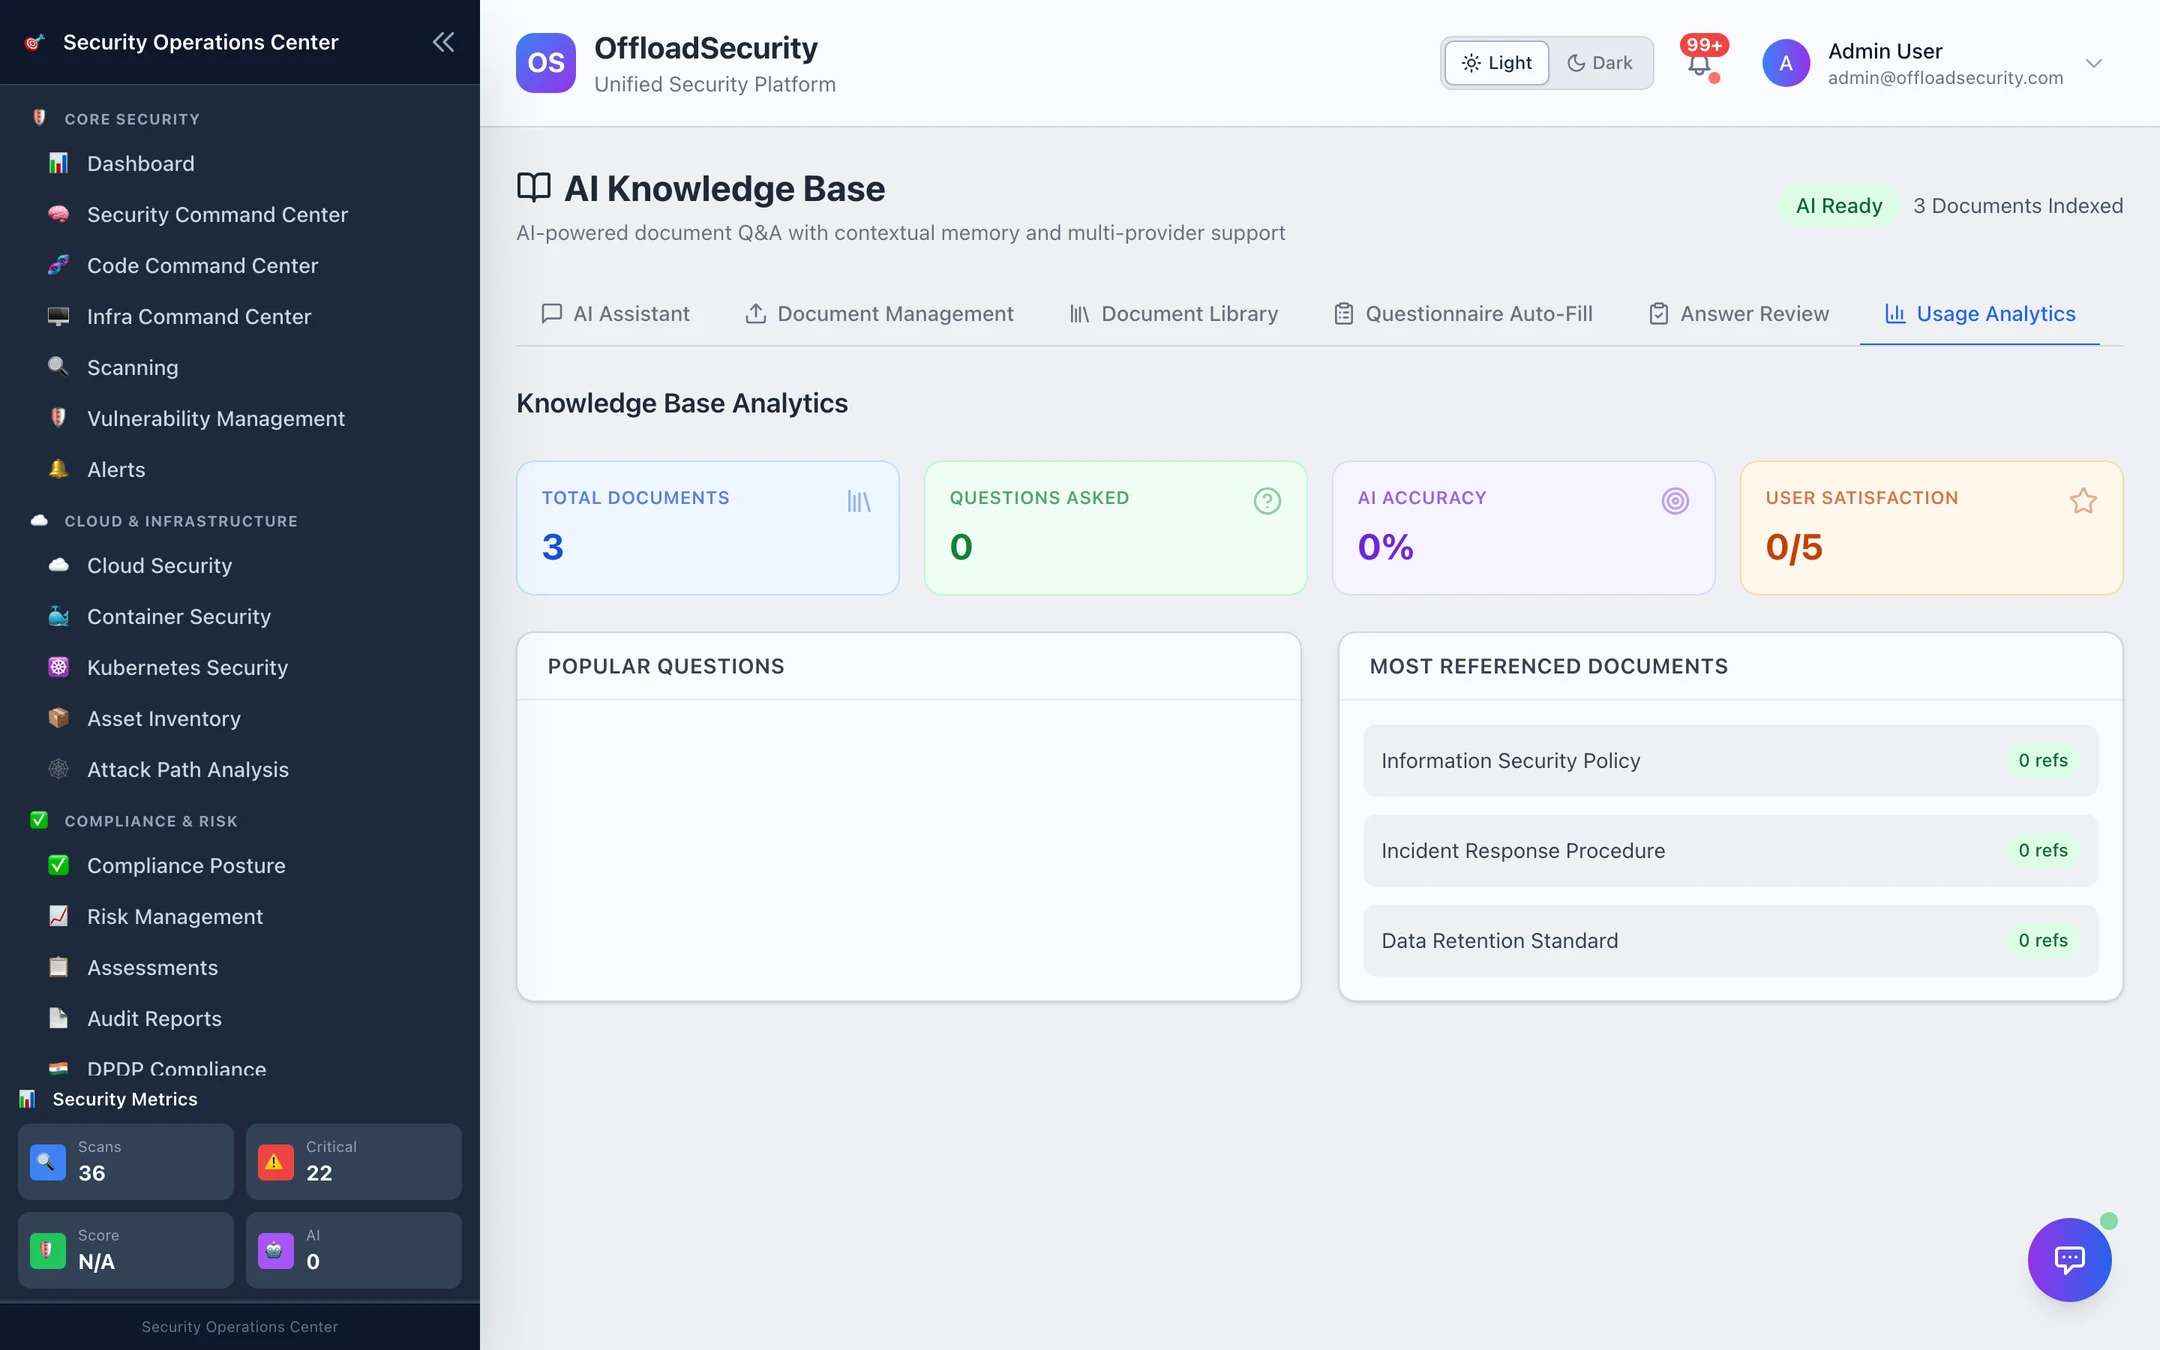The width and height of the screenshot is (2160, 1350).
Task: Click the AI Accuracy target icon
Action: point(1675,501)
